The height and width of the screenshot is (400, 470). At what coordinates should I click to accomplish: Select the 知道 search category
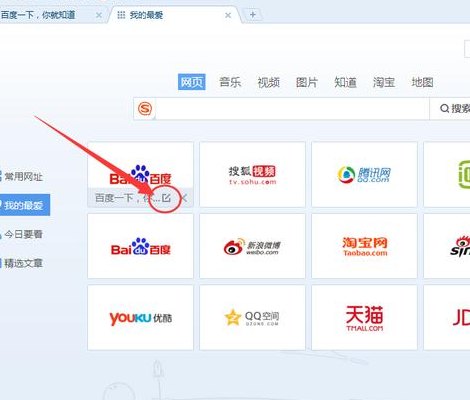(x=345, y=82)
